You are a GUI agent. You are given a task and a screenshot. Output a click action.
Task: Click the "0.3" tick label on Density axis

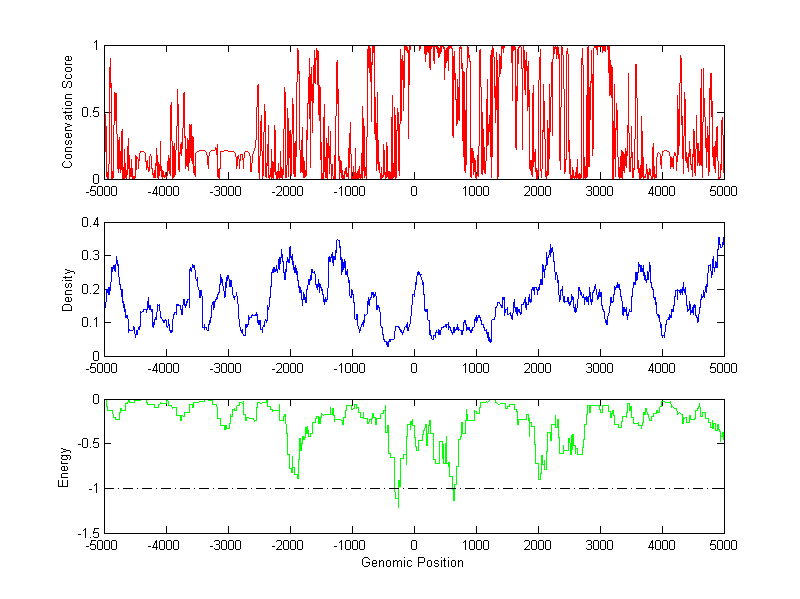(x=89, y=256)
